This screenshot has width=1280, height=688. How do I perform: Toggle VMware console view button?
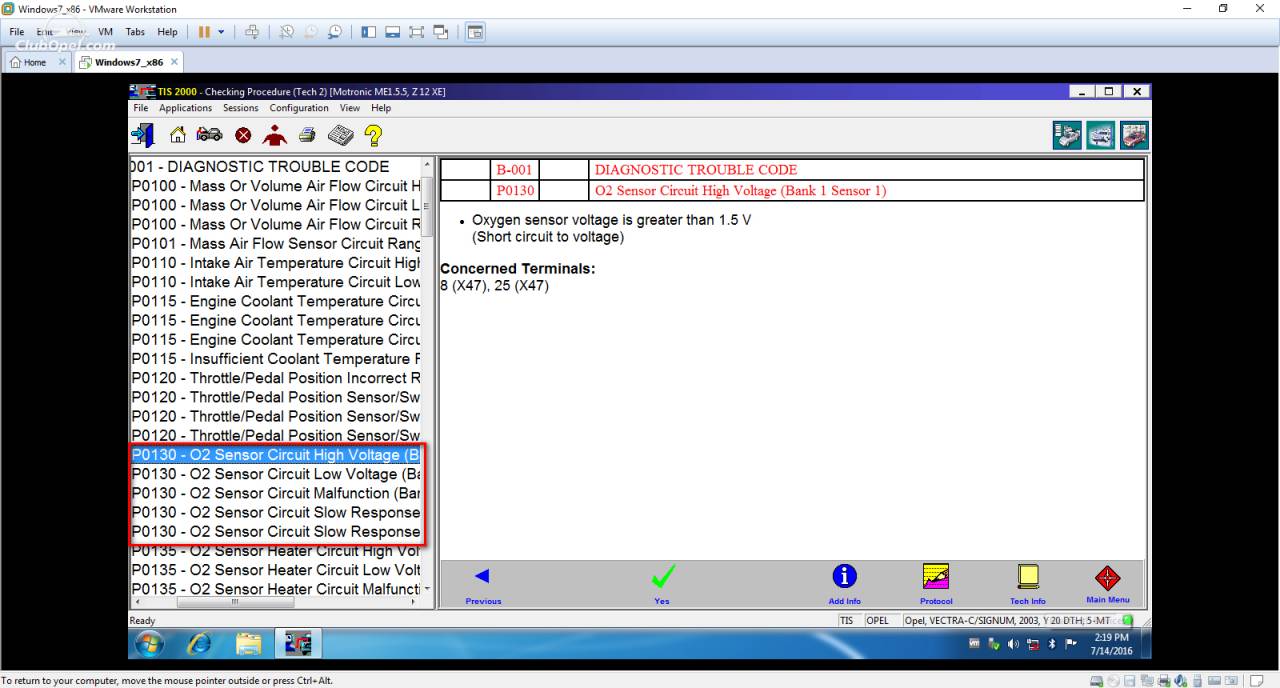(475, 32)
